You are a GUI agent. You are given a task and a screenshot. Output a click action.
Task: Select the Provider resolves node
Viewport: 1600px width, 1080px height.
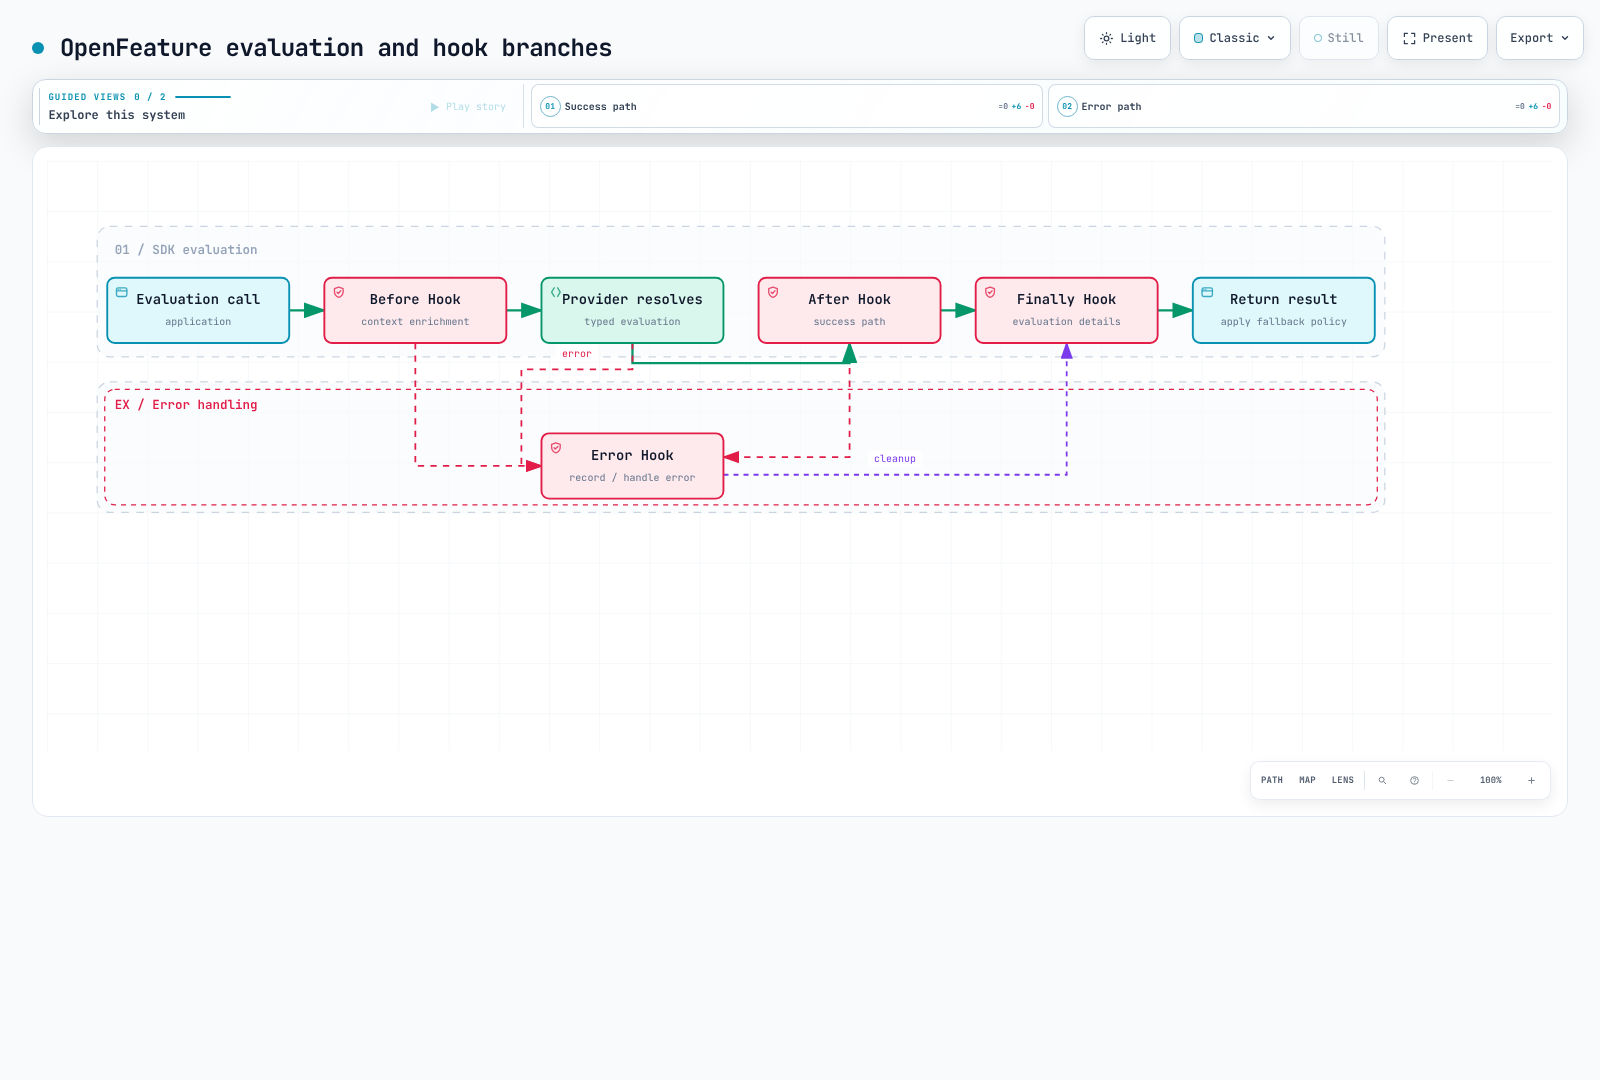coord(632,310)
